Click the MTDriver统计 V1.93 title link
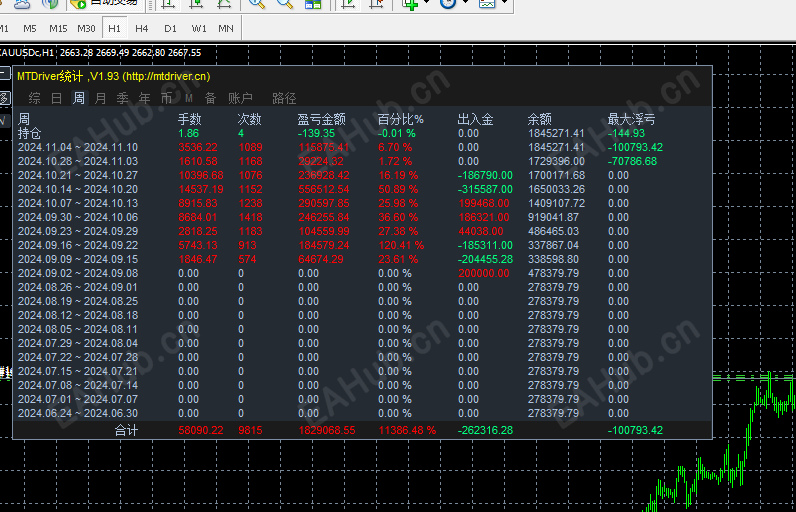 (114, 76)
